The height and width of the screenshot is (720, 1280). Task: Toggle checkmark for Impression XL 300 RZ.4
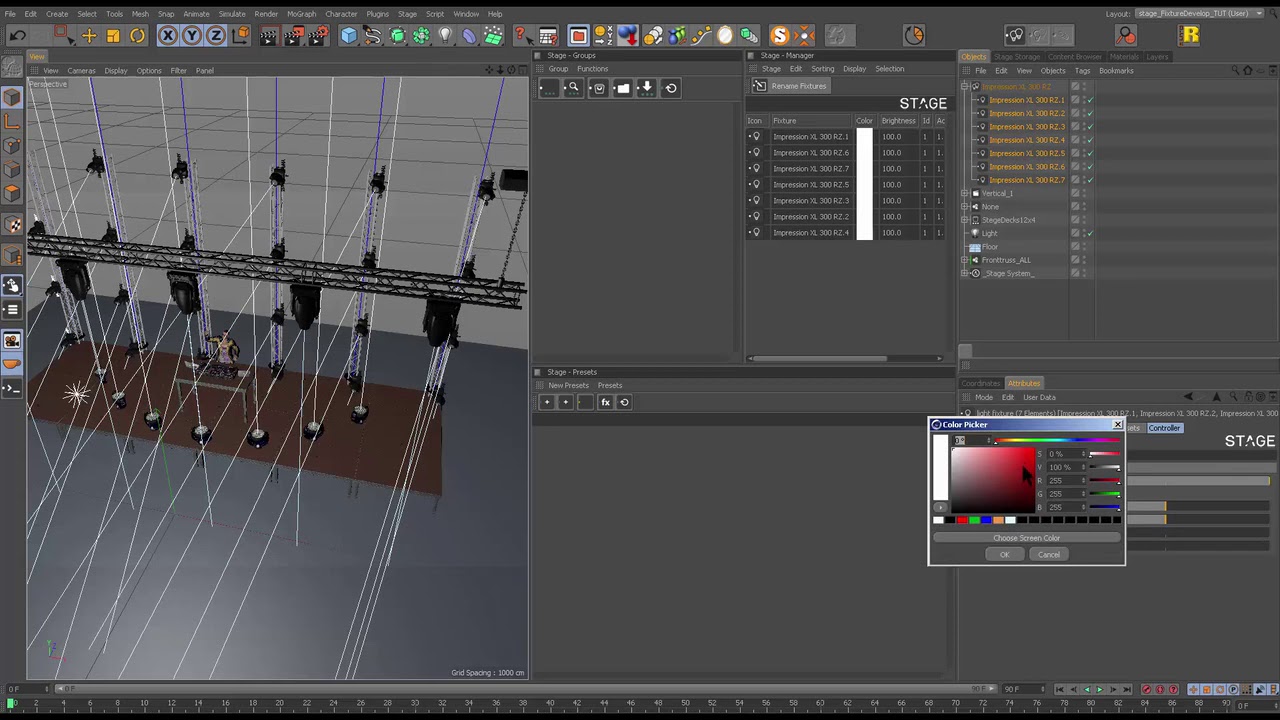[1090, 140]
